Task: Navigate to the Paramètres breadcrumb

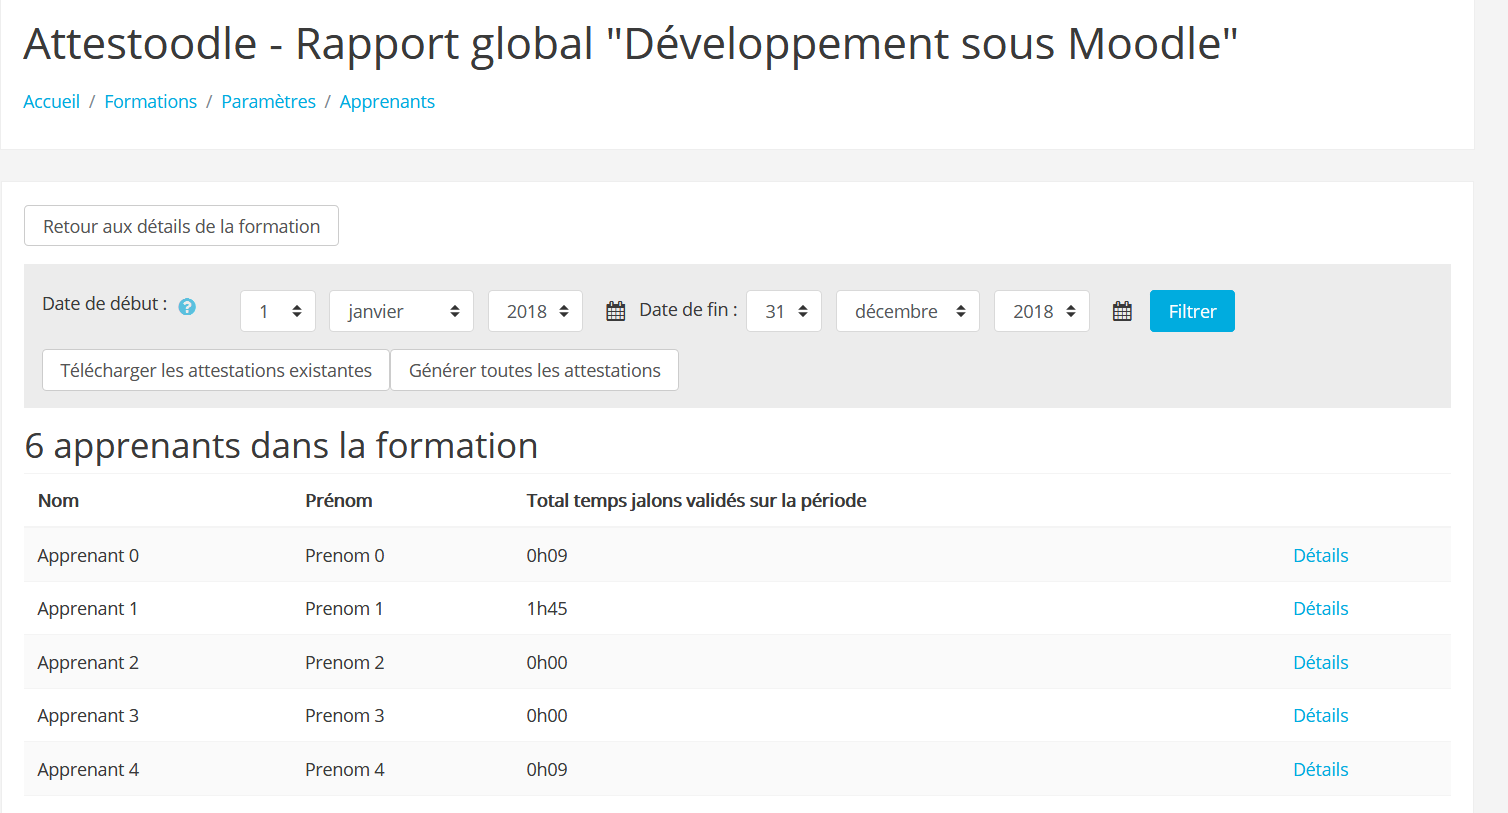Action: [269, 102]
